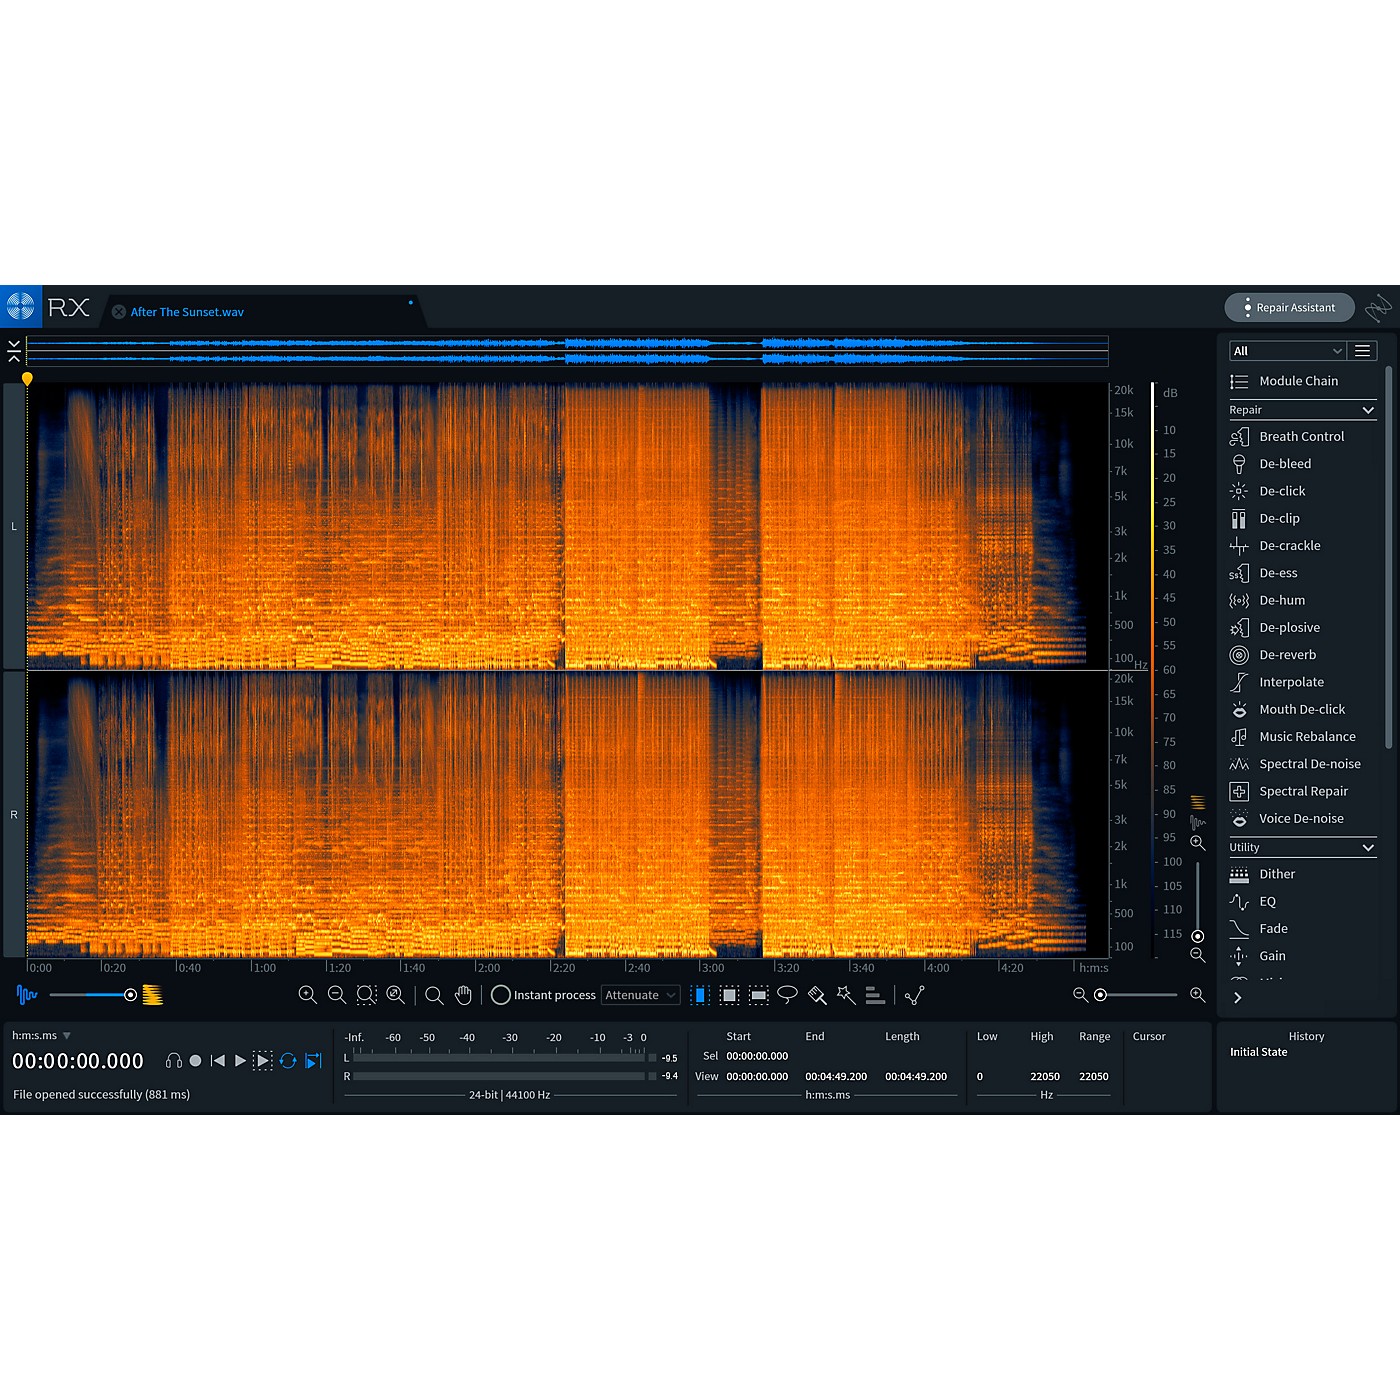Collapse the Repair section
This screenshot has height=1400, width=1400.
coord(1367,410)
